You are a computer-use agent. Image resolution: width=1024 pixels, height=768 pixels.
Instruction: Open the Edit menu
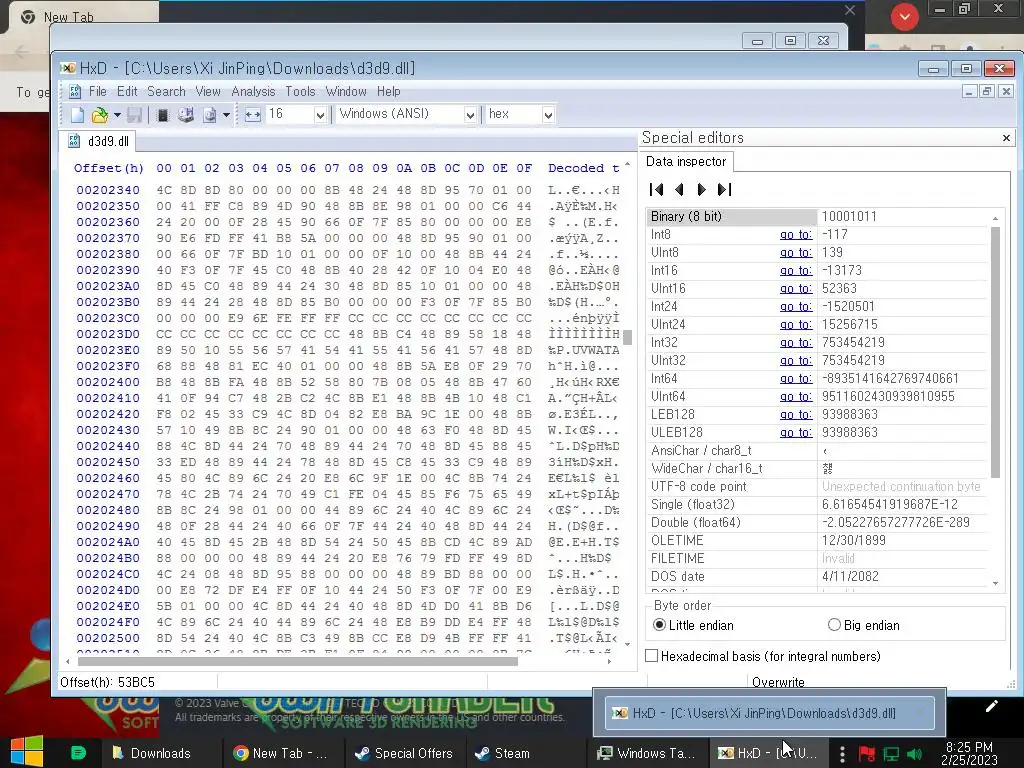[x=127, y=91]
